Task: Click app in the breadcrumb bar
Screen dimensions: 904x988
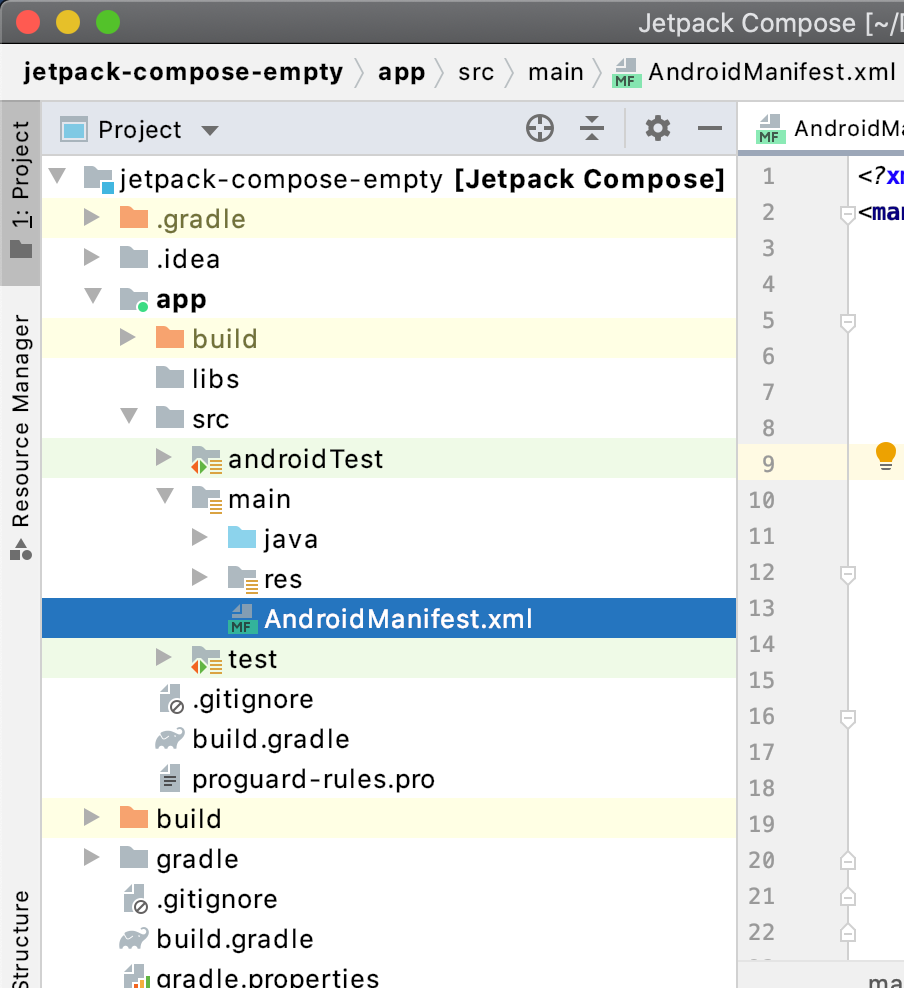Action: 402,72
